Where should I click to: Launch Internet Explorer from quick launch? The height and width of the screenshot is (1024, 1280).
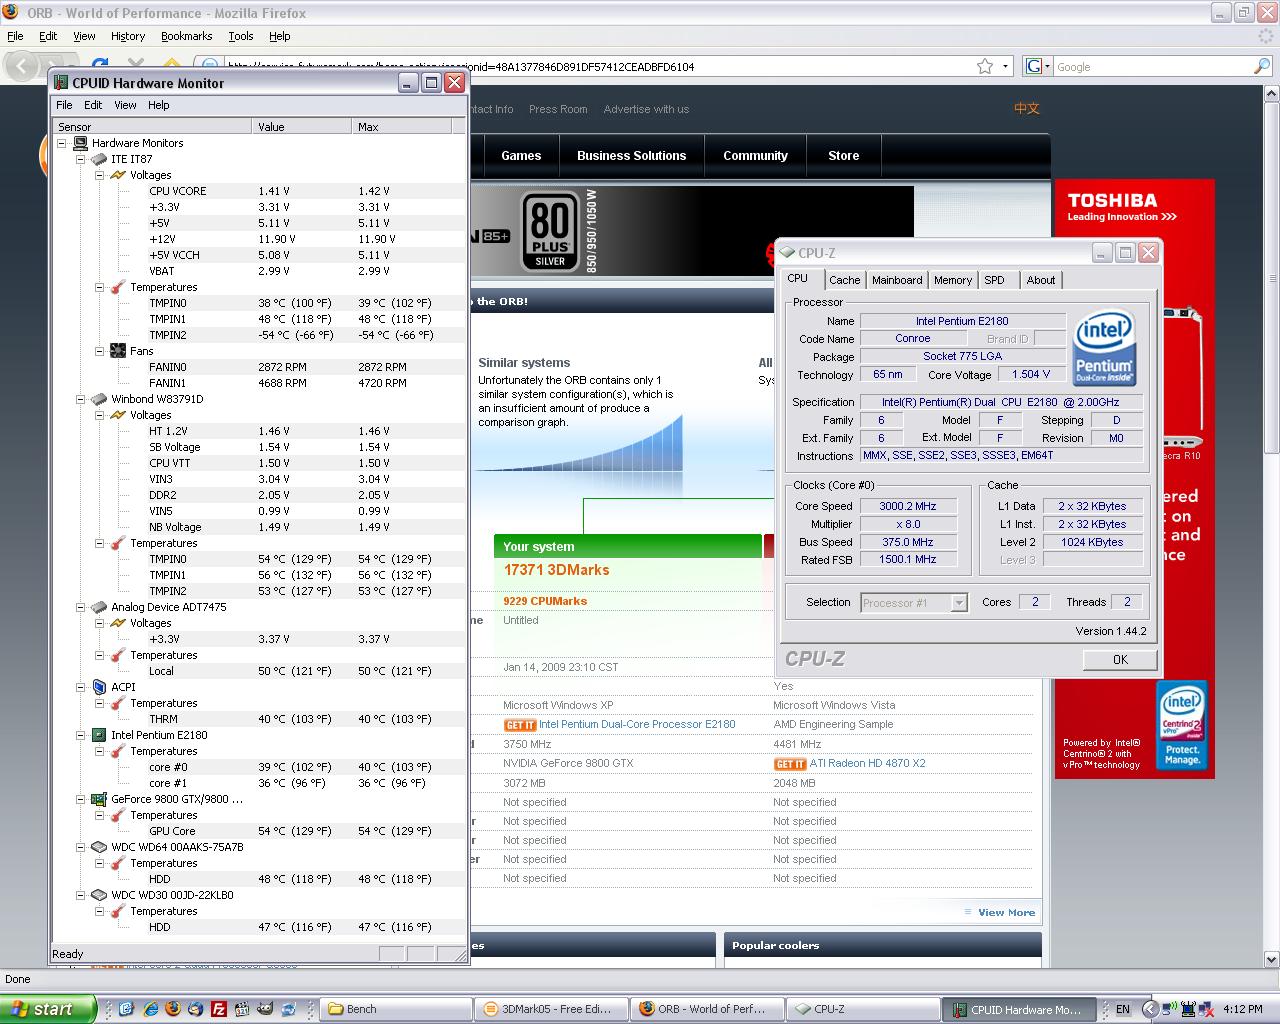click(x=150, y=1009)
